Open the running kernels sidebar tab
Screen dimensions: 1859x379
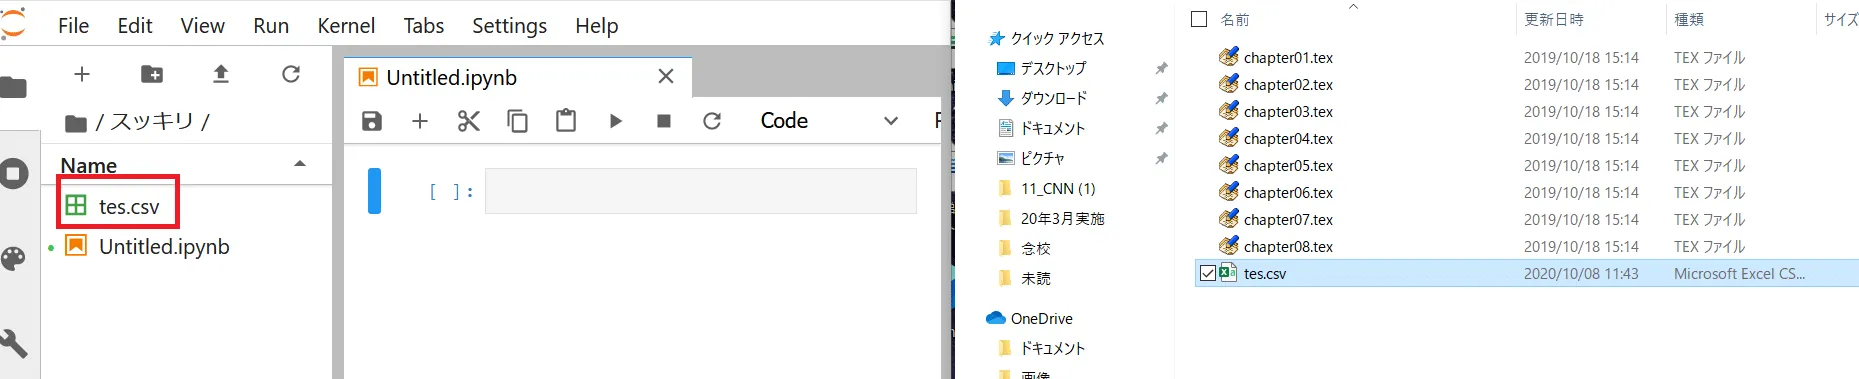pyautogui.click(x=13, y=174)
